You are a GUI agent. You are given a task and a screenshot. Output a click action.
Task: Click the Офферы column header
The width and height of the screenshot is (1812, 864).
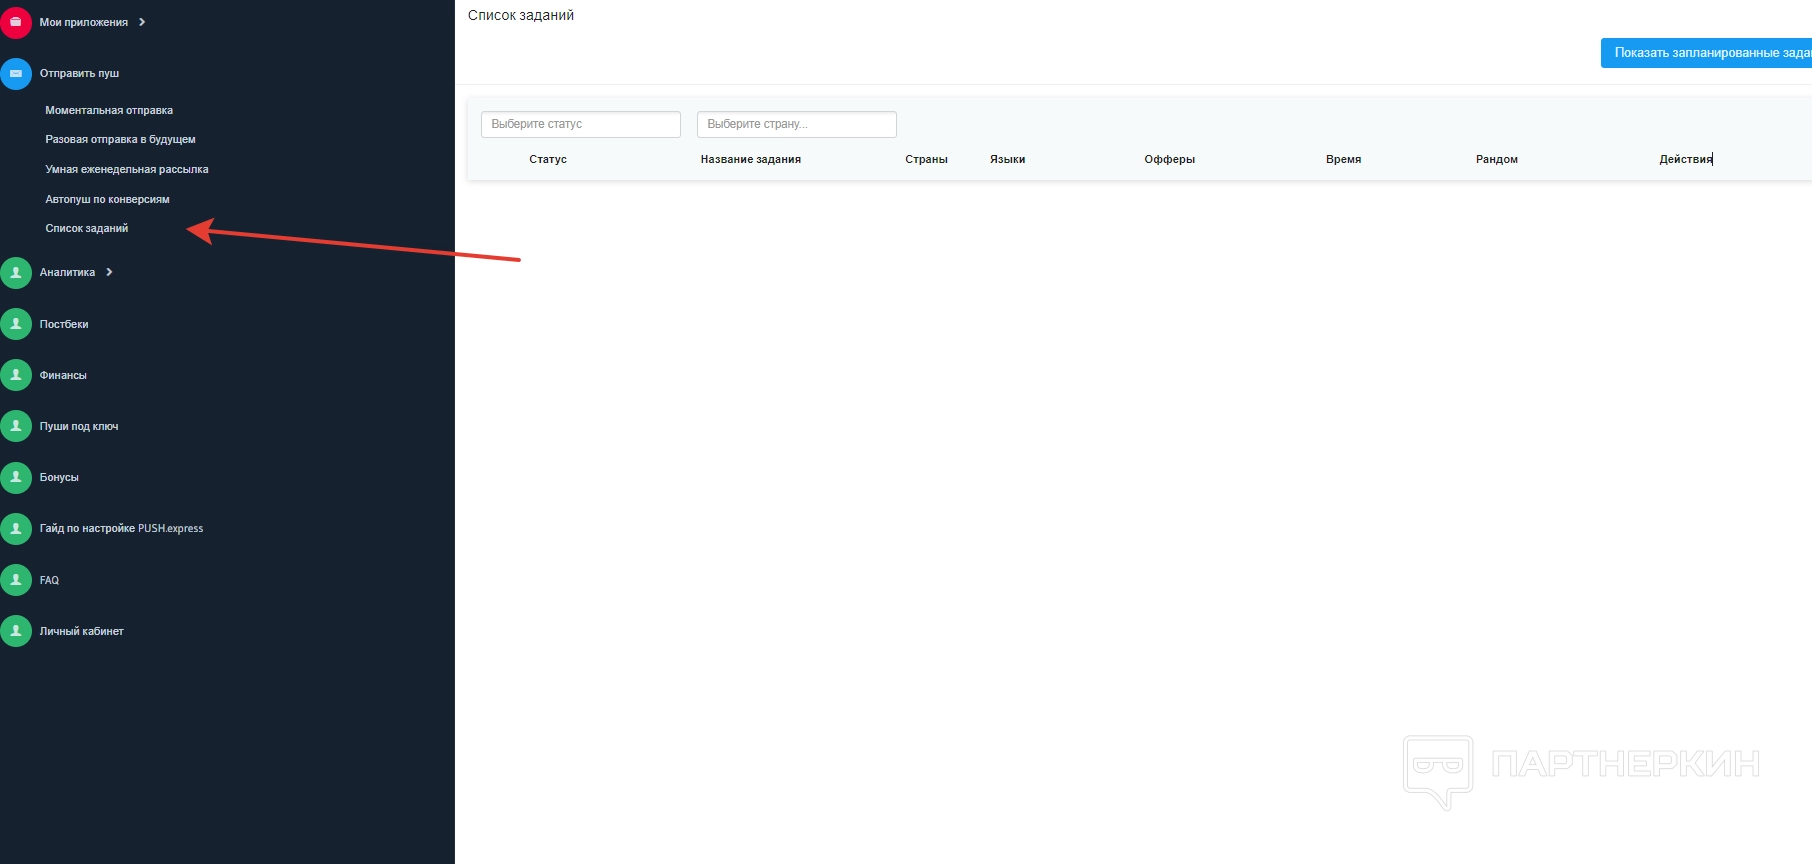[1170, 159]
